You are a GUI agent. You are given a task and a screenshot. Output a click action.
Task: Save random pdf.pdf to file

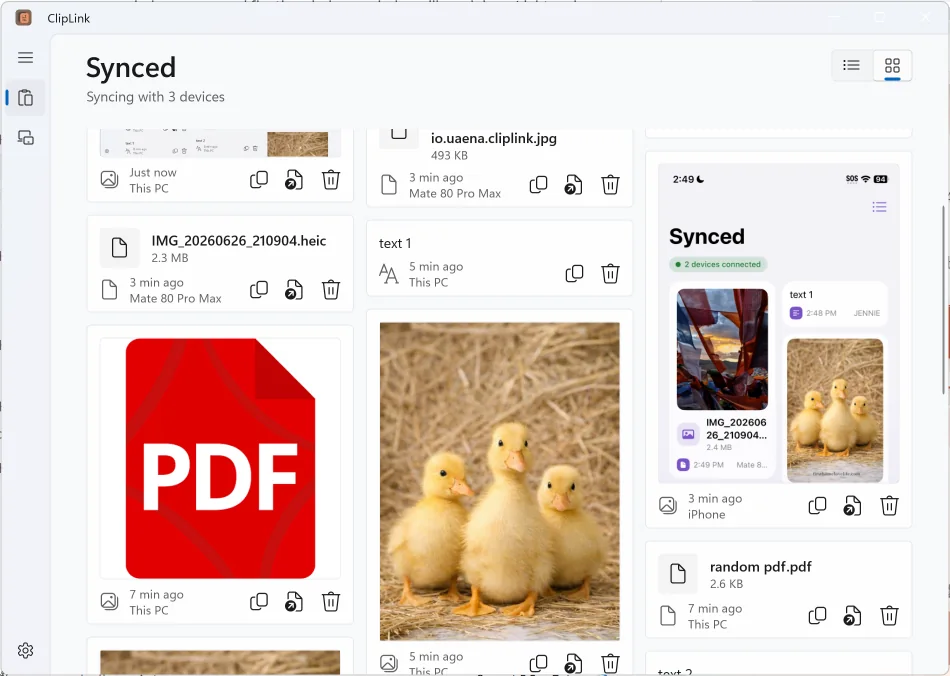tap(852, 616)
